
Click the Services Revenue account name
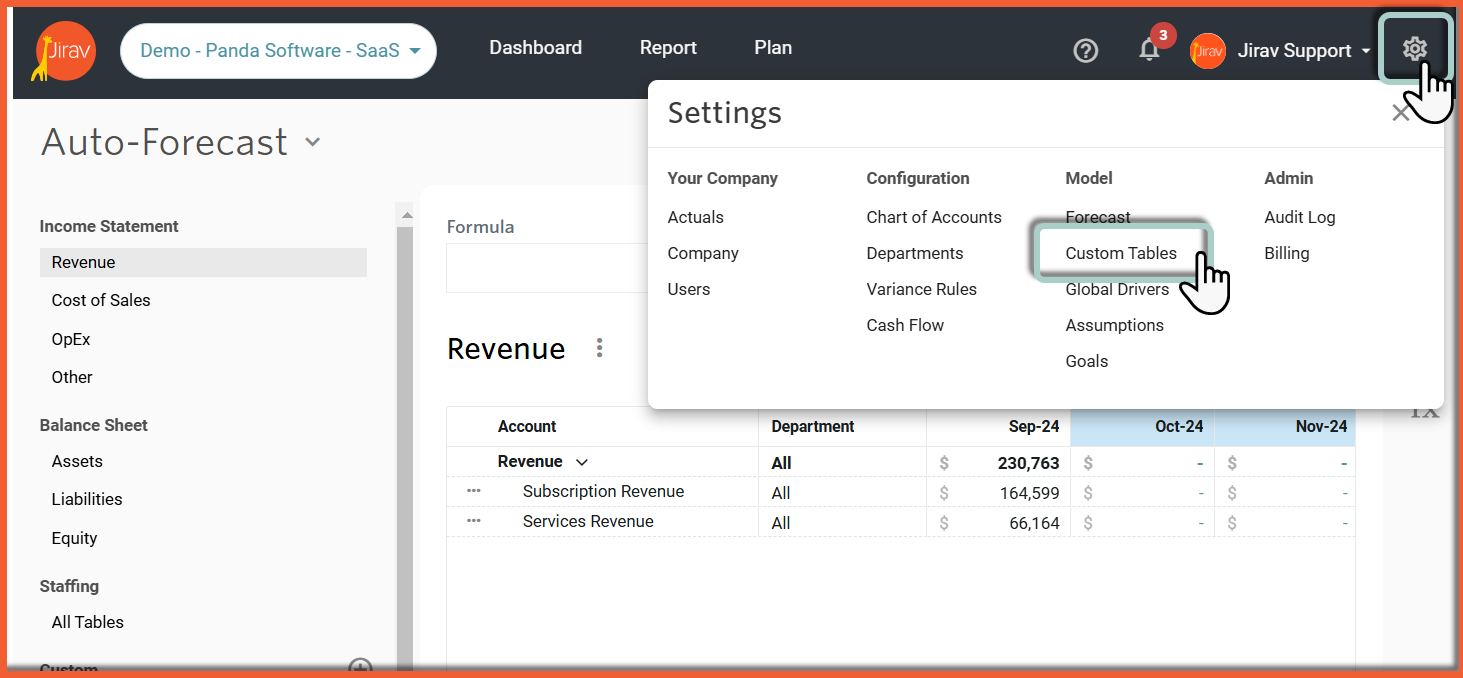[588, 521]
